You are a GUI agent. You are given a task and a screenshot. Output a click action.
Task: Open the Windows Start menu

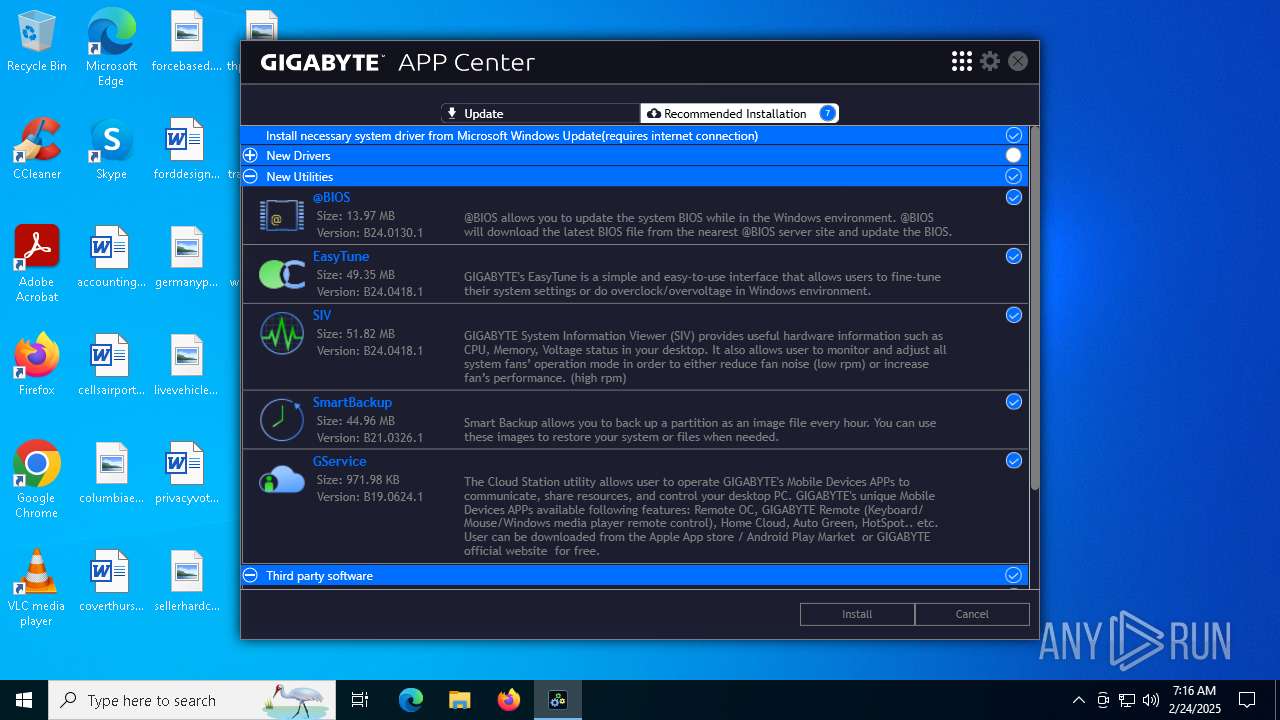24,700
